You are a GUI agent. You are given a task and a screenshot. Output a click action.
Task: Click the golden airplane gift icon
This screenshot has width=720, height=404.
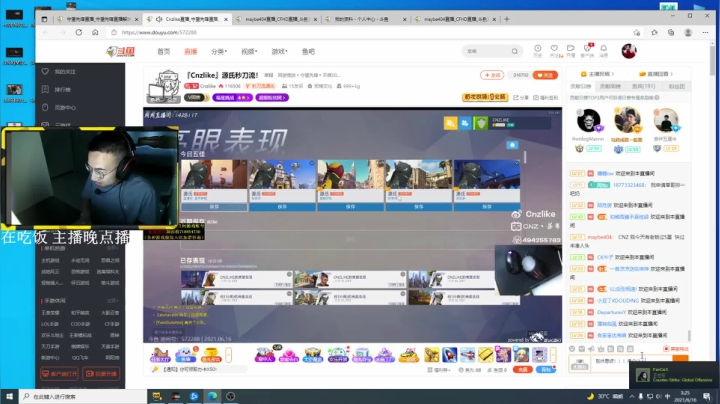(x=431, y=355)
